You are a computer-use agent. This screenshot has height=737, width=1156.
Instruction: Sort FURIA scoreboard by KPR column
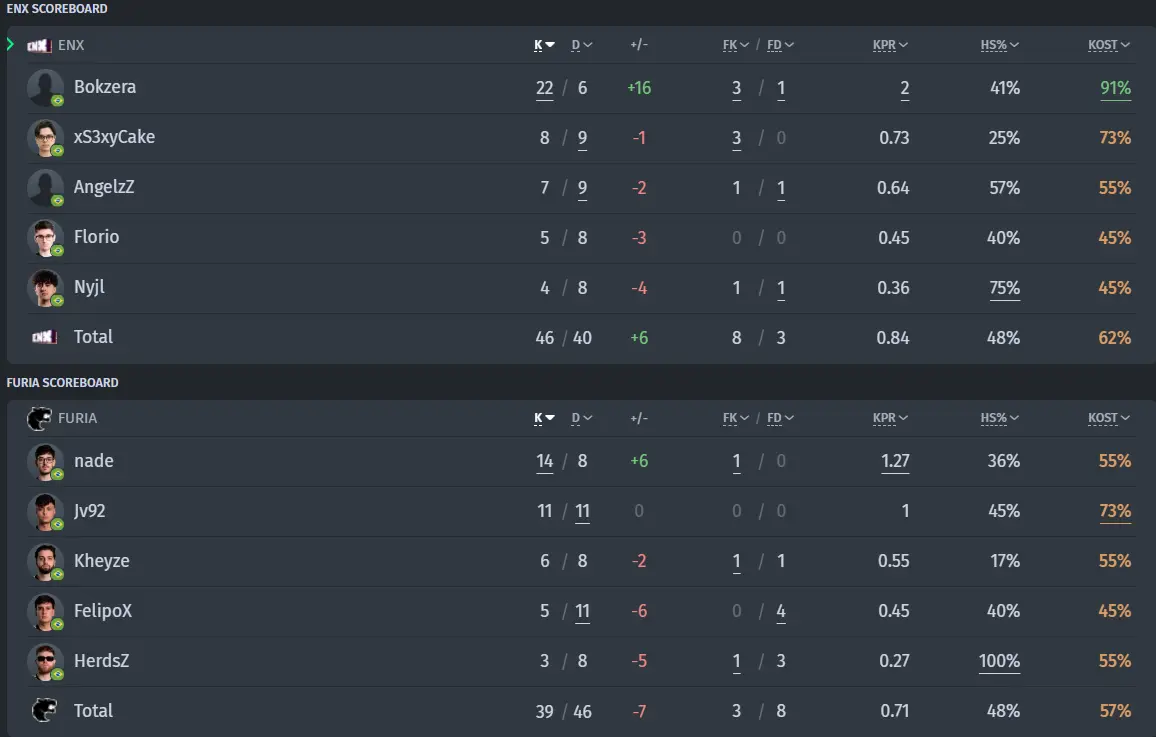pyautogui.click(x=890, y=418)
